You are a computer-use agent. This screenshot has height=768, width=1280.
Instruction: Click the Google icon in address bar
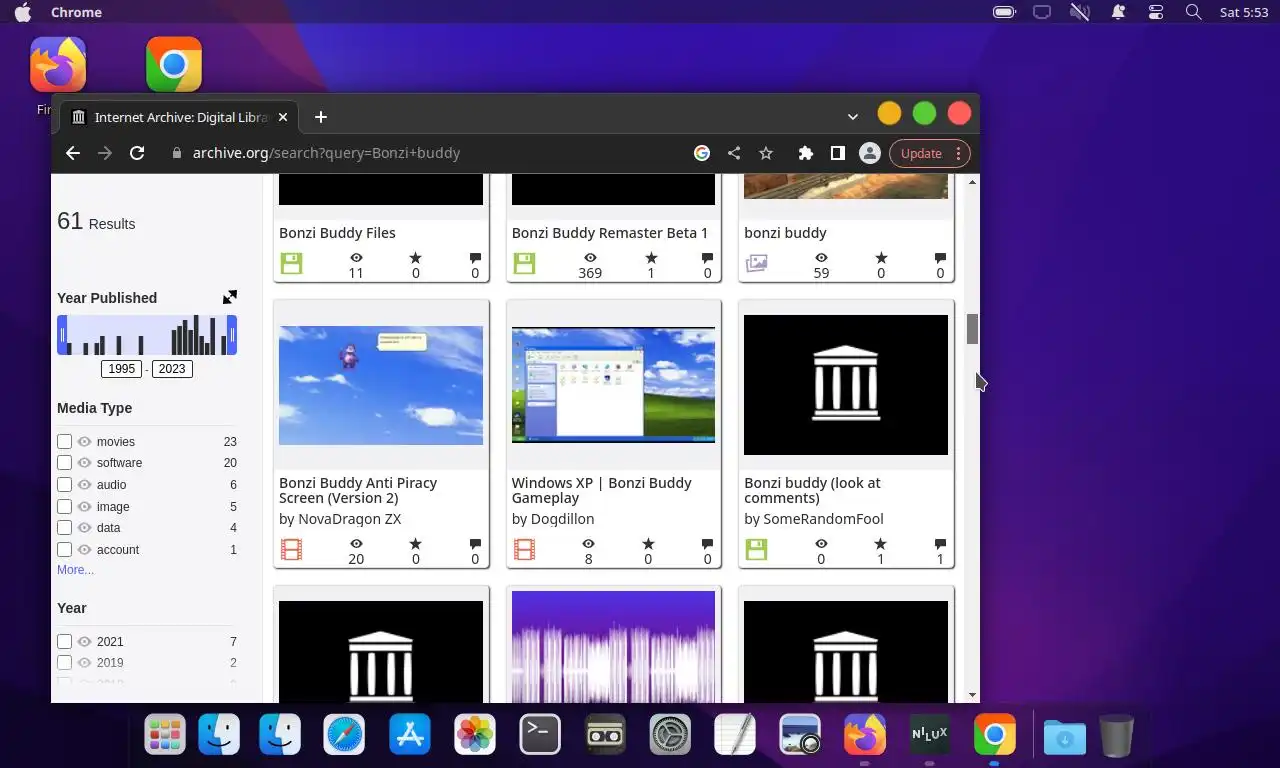tap(702, 153)
